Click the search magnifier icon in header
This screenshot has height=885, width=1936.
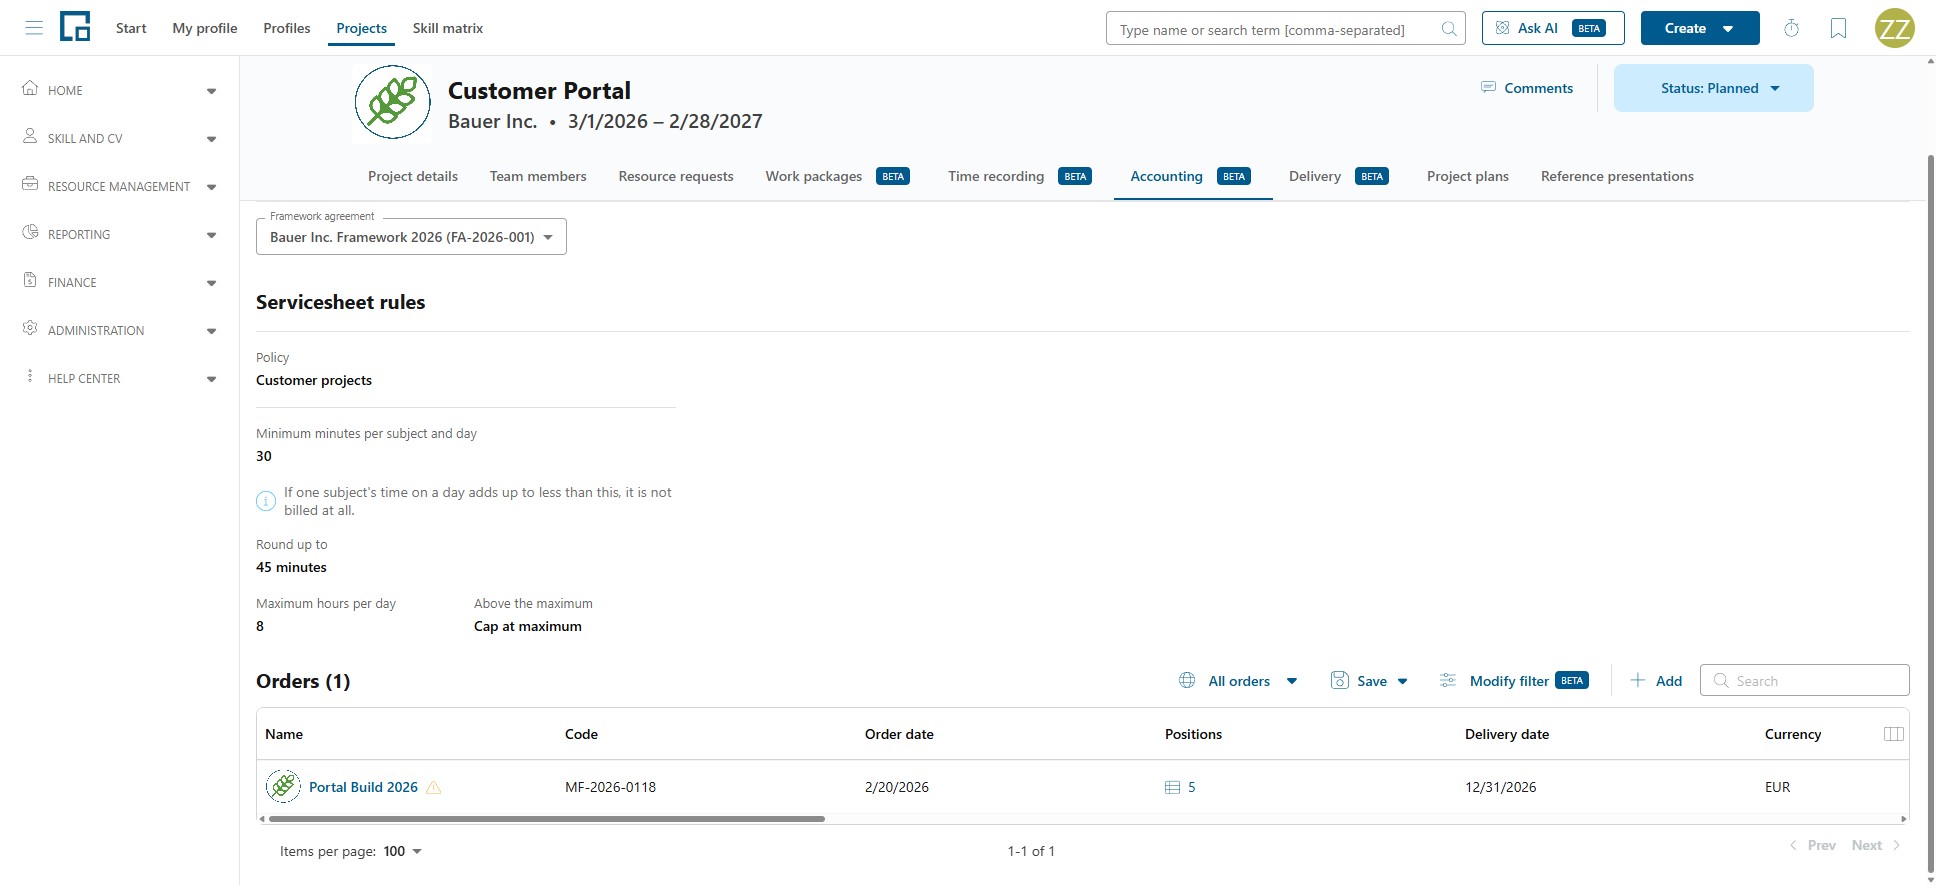pos(1448,29)
